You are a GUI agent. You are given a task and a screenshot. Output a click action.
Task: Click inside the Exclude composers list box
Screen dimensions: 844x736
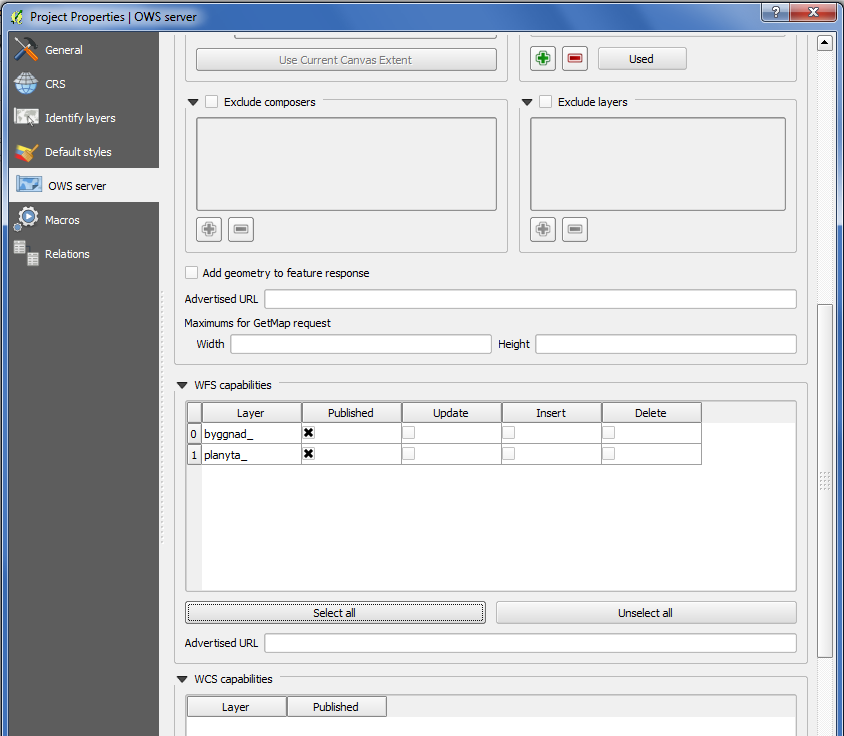tap(346, 164)
